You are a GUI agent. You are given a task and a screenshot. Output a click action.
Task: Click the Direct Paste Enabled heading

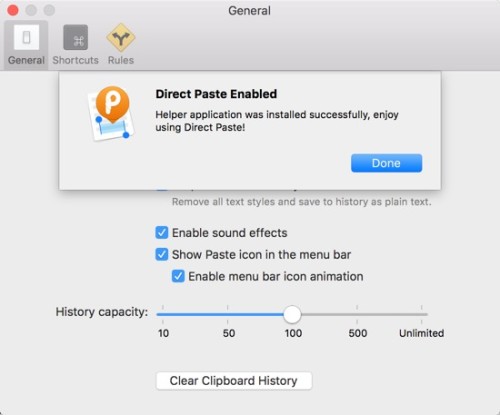pos(216,94)
